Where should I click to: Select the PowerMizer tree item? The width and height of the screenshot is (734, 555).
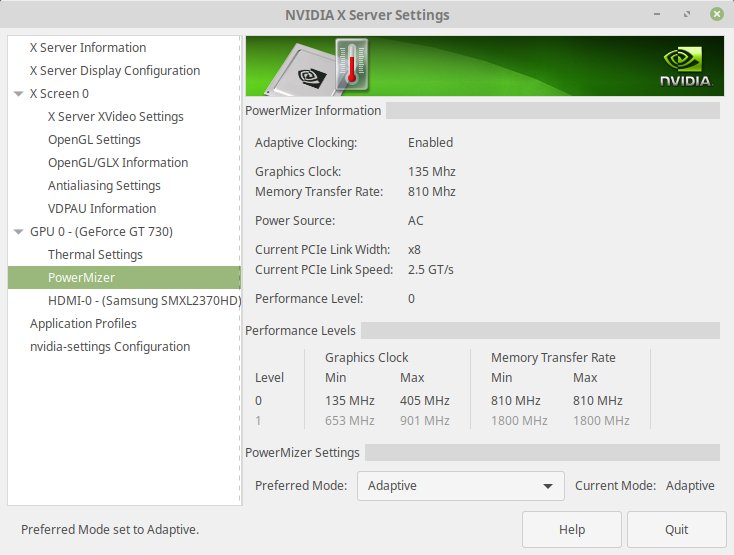tap(81, 278)
